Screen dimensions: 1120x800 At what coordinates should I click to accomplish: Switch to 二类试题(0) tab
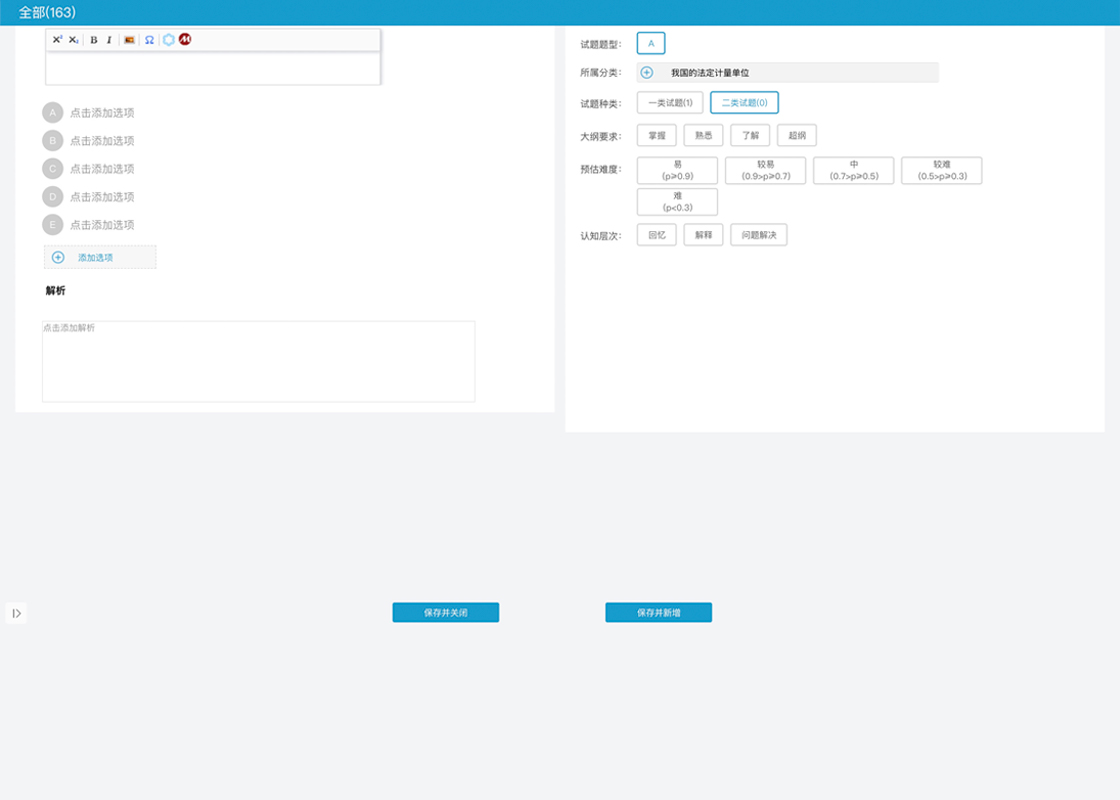tap(744, 103)
